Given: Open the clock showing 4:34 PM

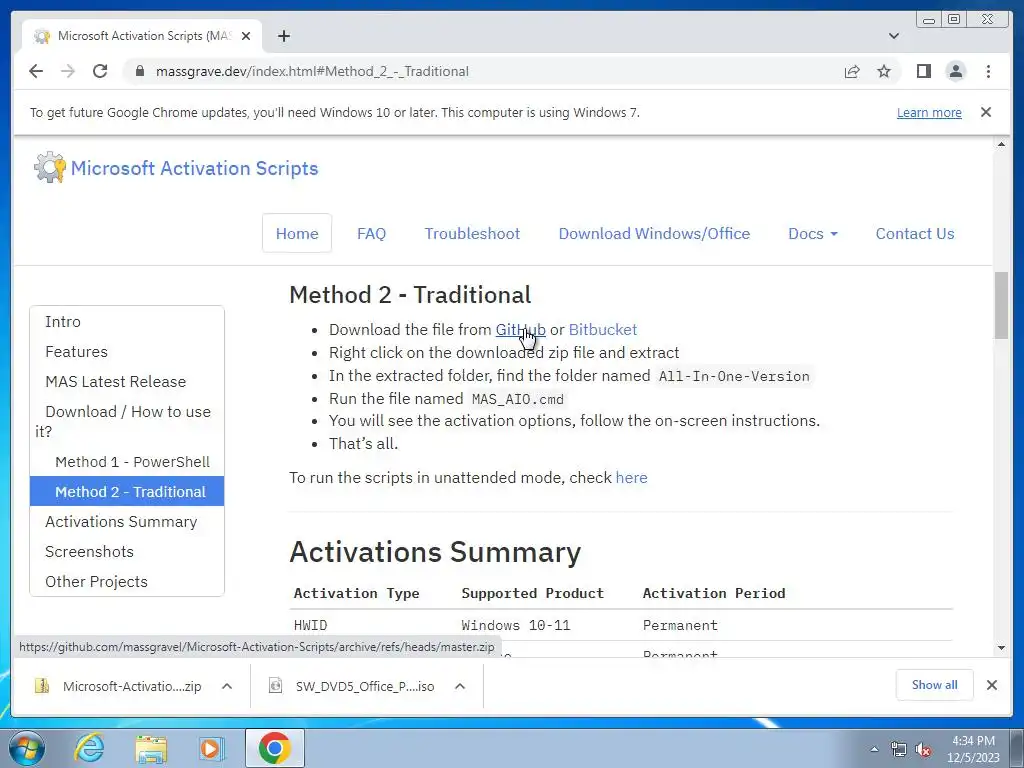Looking at the screenshot, I should 973,748.
